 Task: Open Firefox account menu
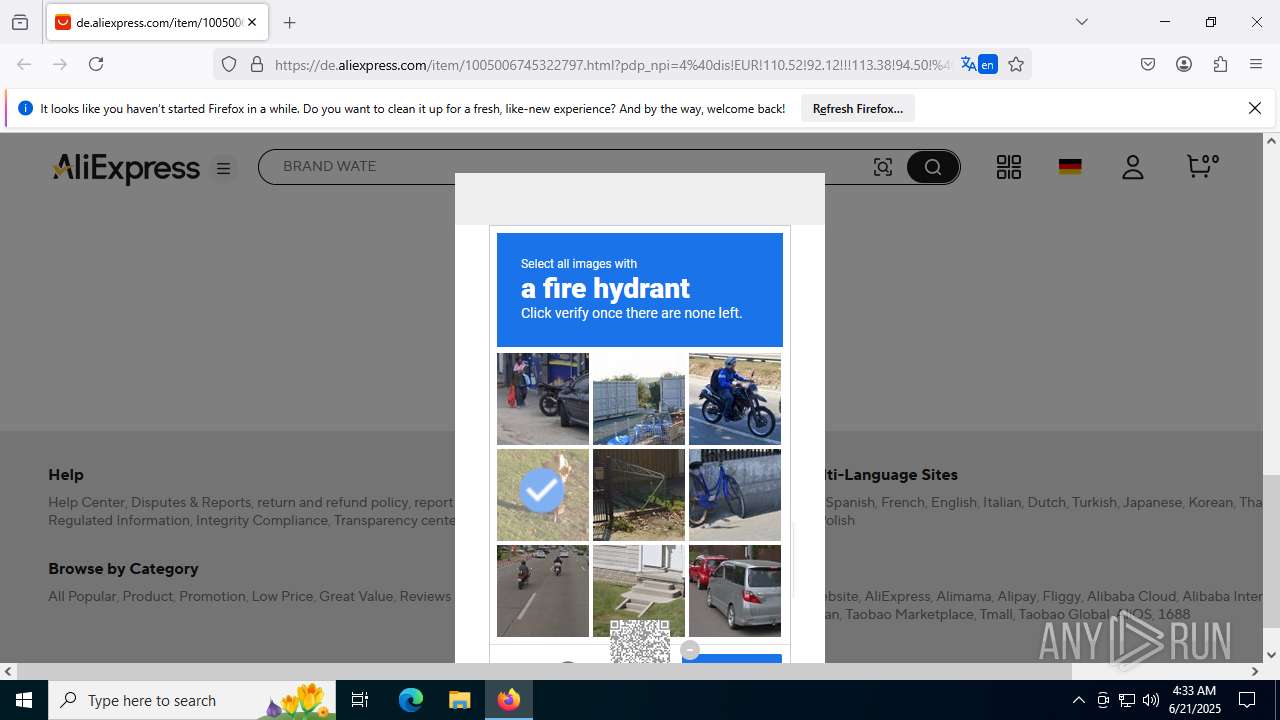[1184, 64]
